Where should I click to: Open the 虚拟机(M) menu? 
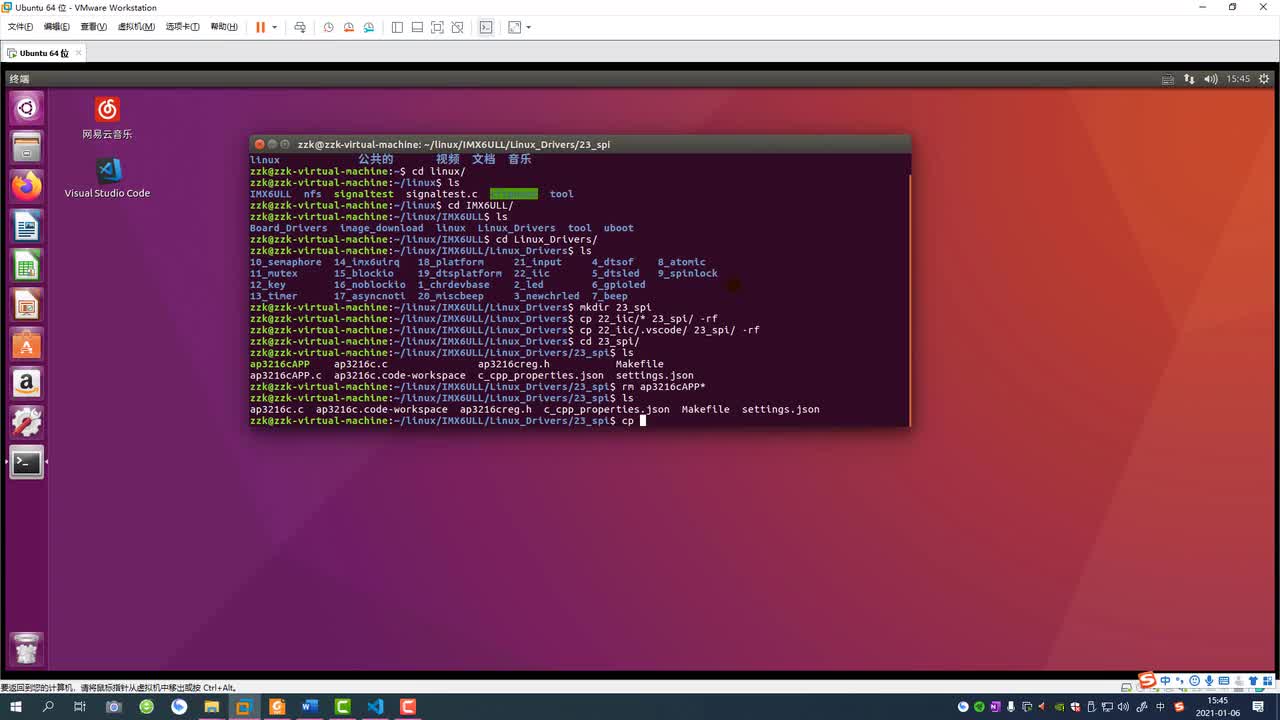click(136, 27)
